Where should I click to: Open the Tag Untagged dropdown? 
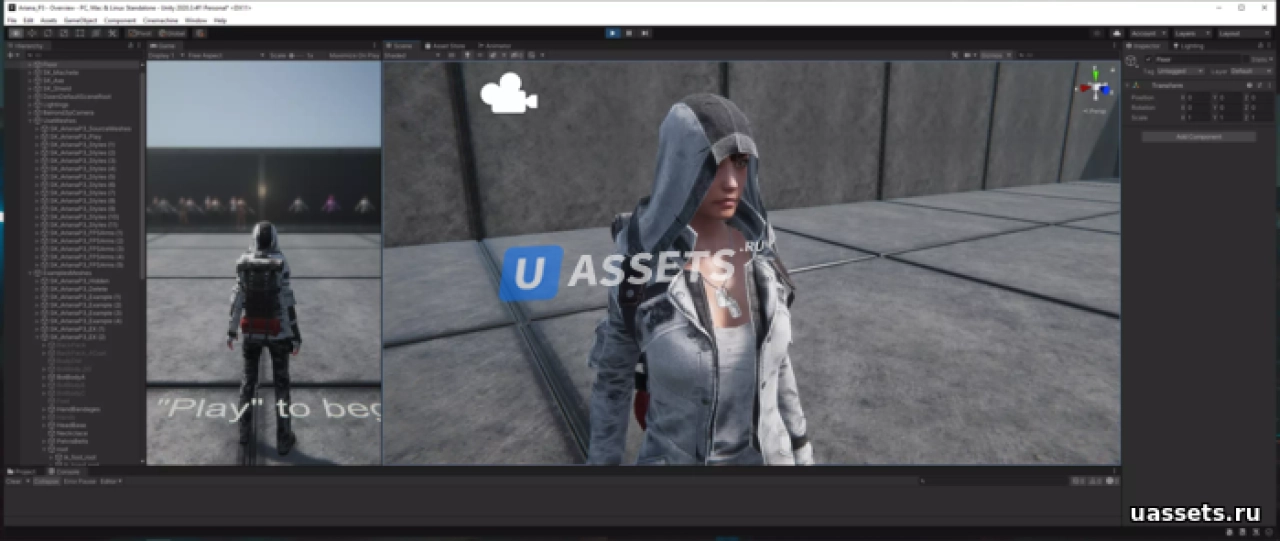(x=1180, y=71)
